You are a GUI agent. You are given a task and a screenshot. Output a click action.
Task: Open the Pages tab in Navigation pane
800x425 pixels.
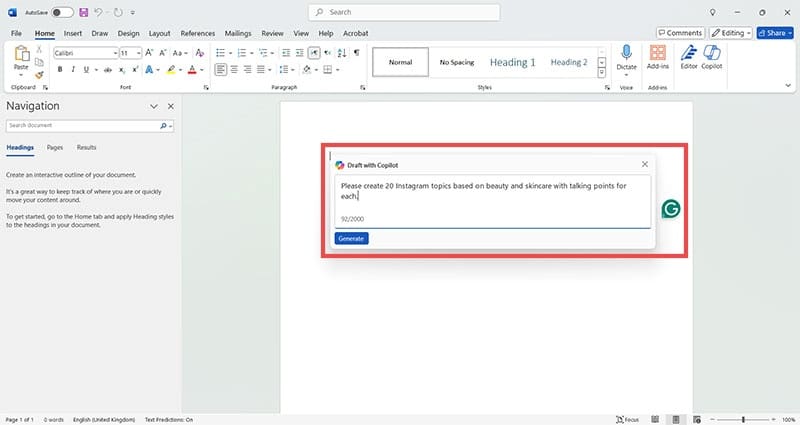coord(55,147)
